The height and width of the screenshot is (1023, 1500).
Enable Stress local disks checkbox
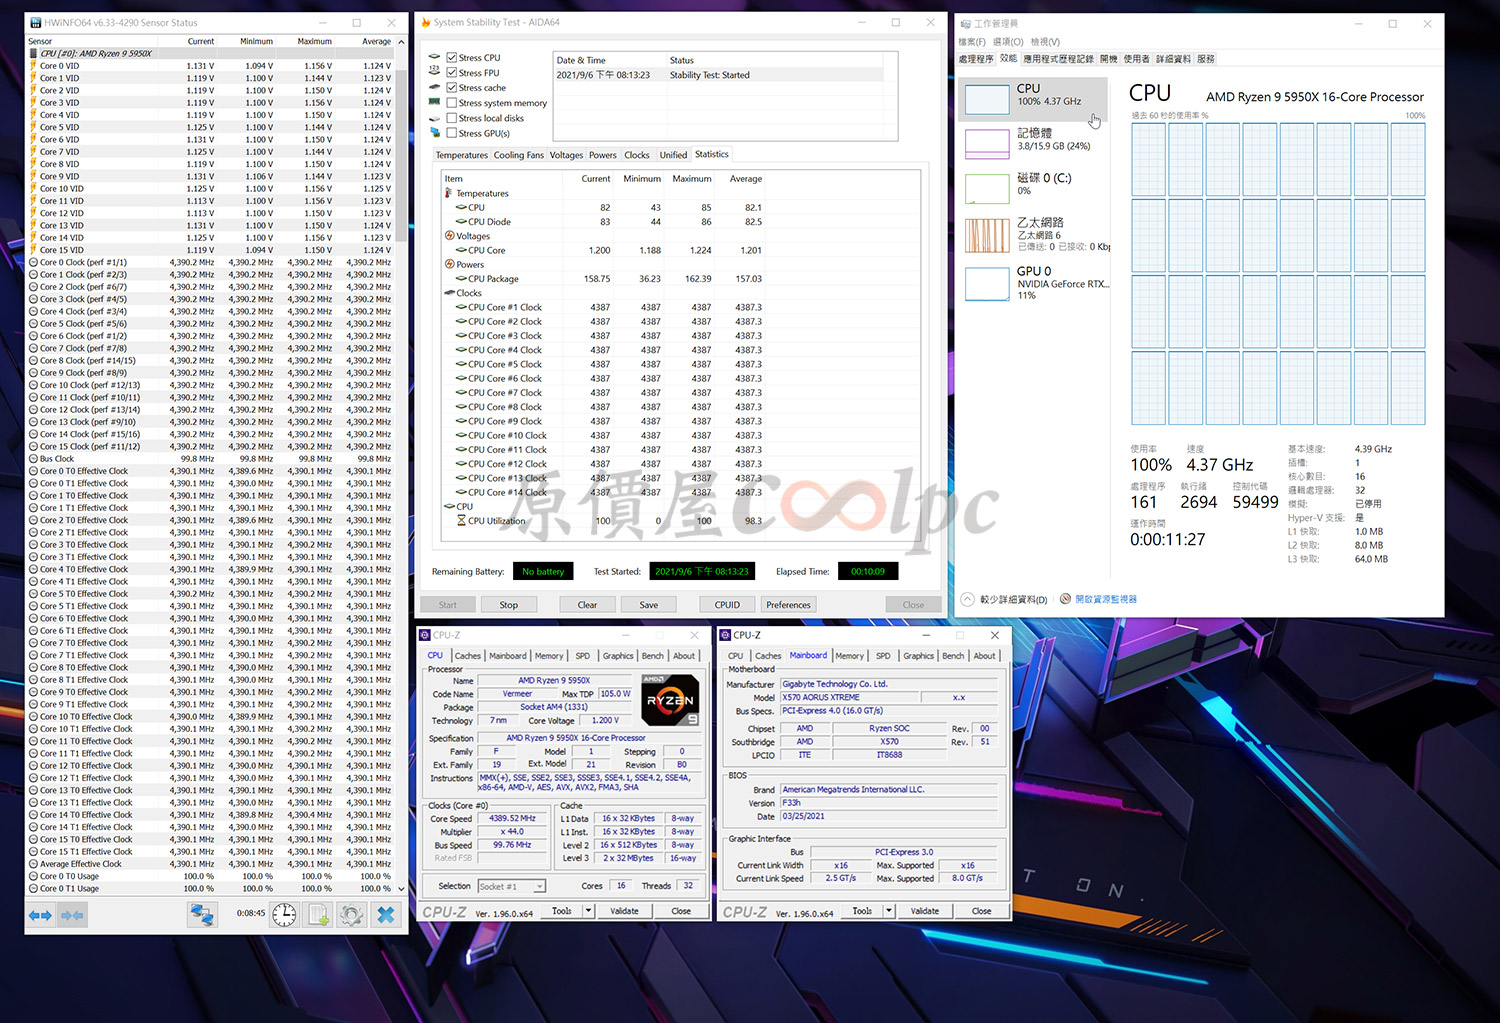tap(451, 118)
